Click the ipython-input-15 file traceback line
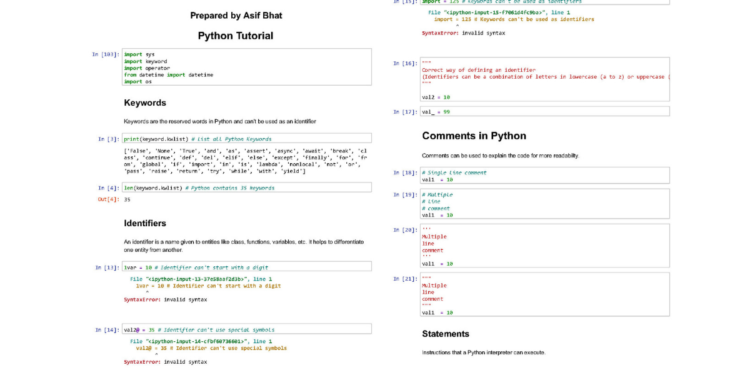 (x=499, y=12)
